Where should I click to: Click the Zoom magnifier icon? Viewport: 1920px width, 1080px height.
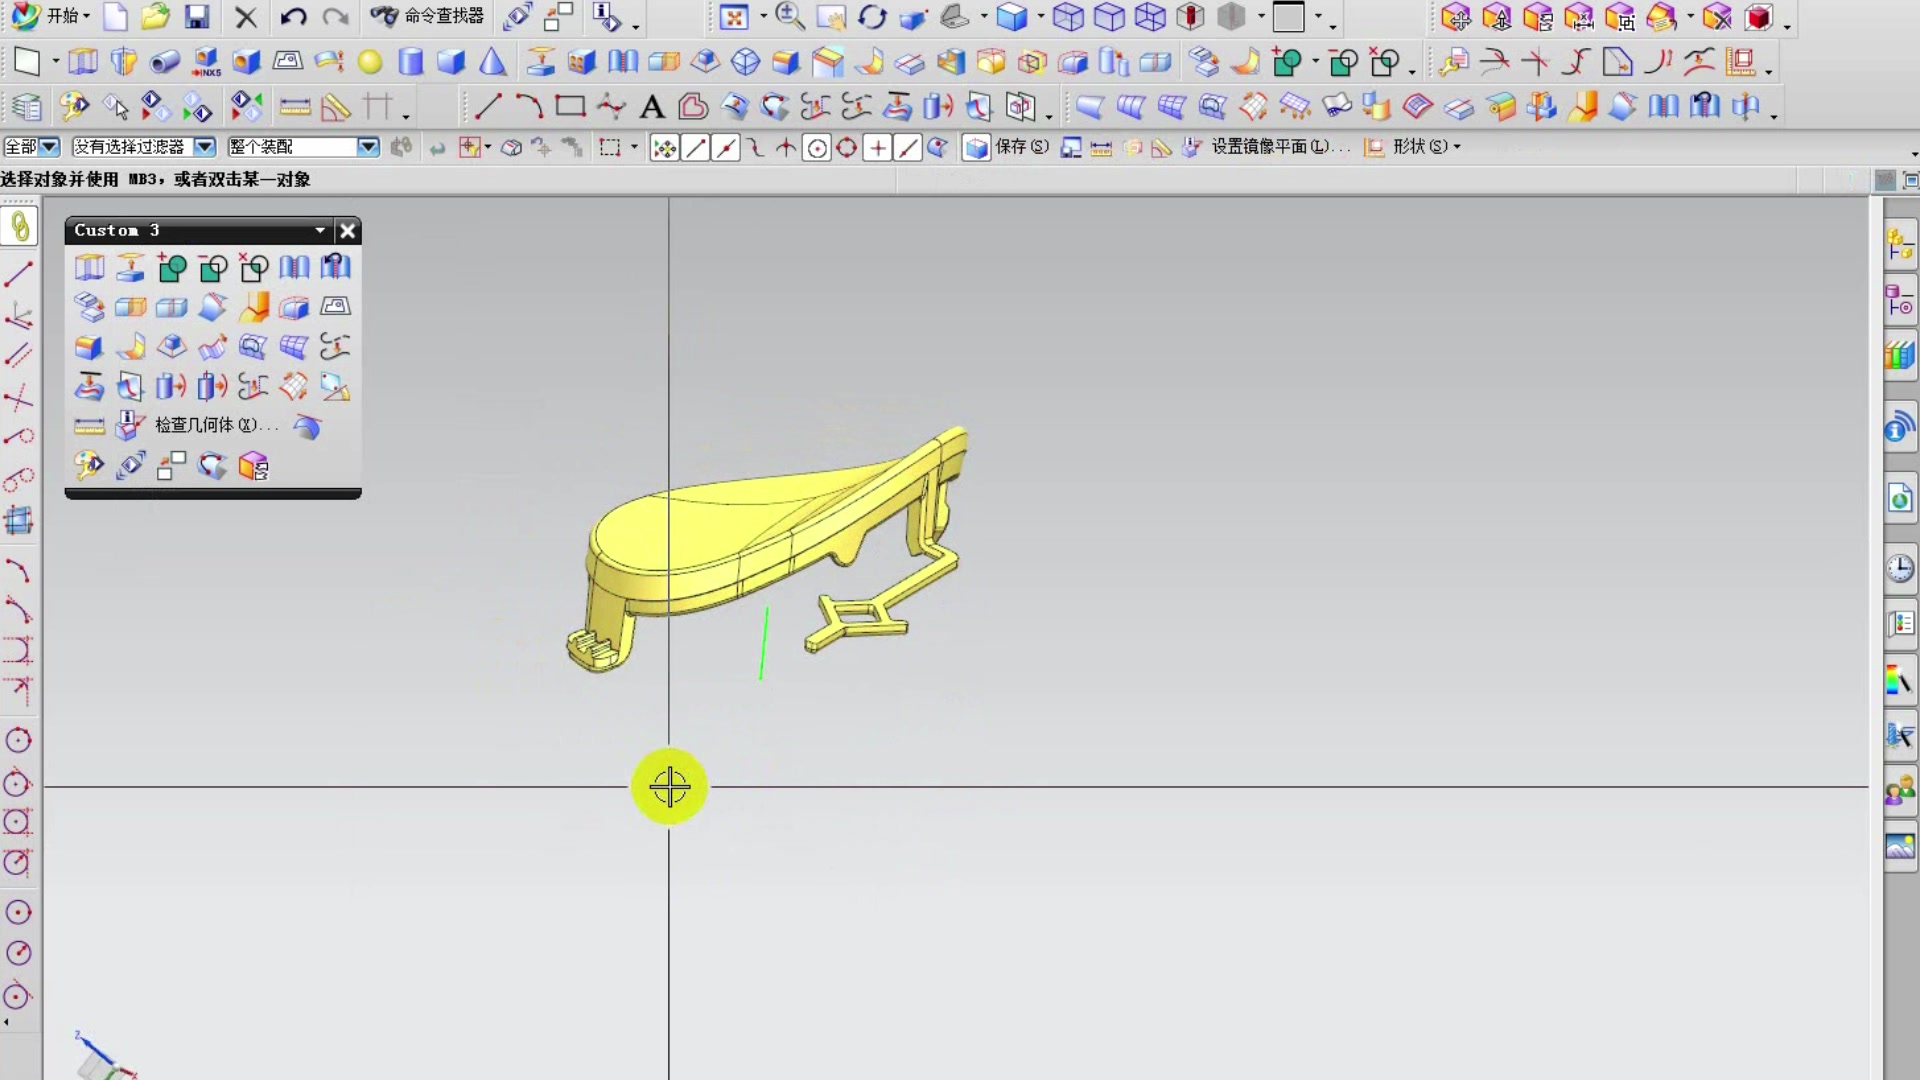click(x=789, y=17)
